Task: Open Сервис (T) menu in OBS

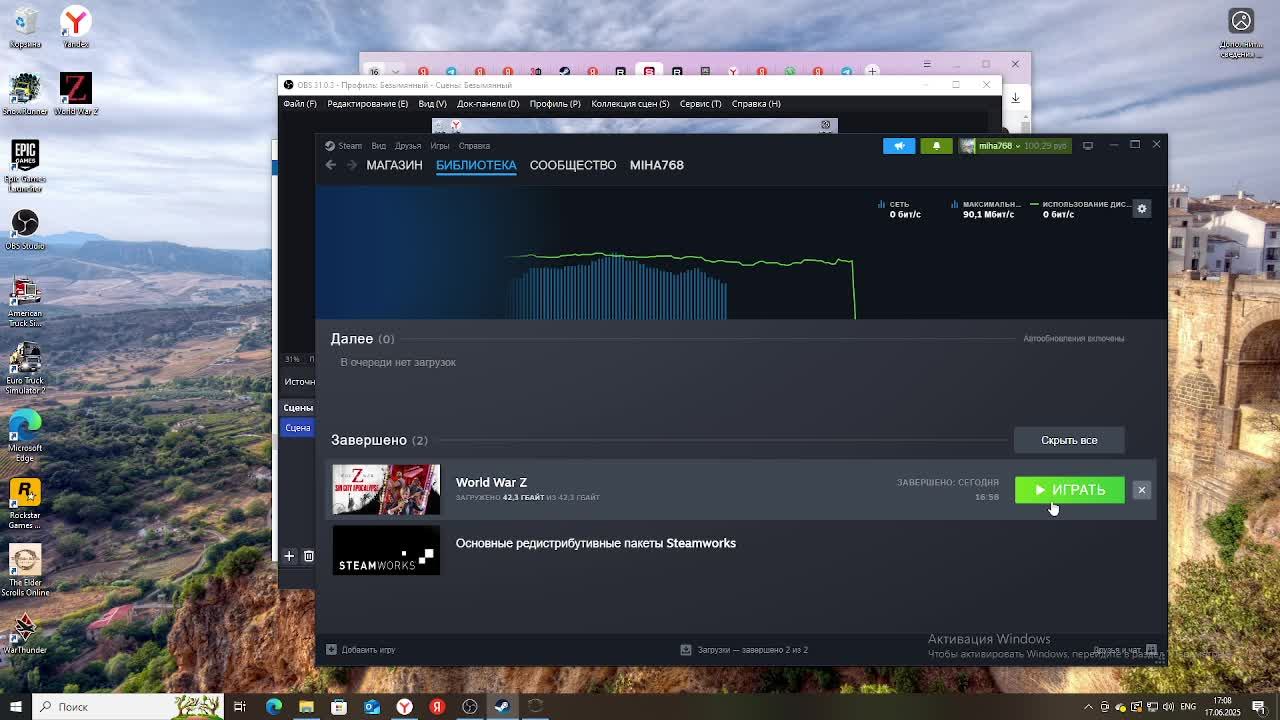Action: pos(700,104)
